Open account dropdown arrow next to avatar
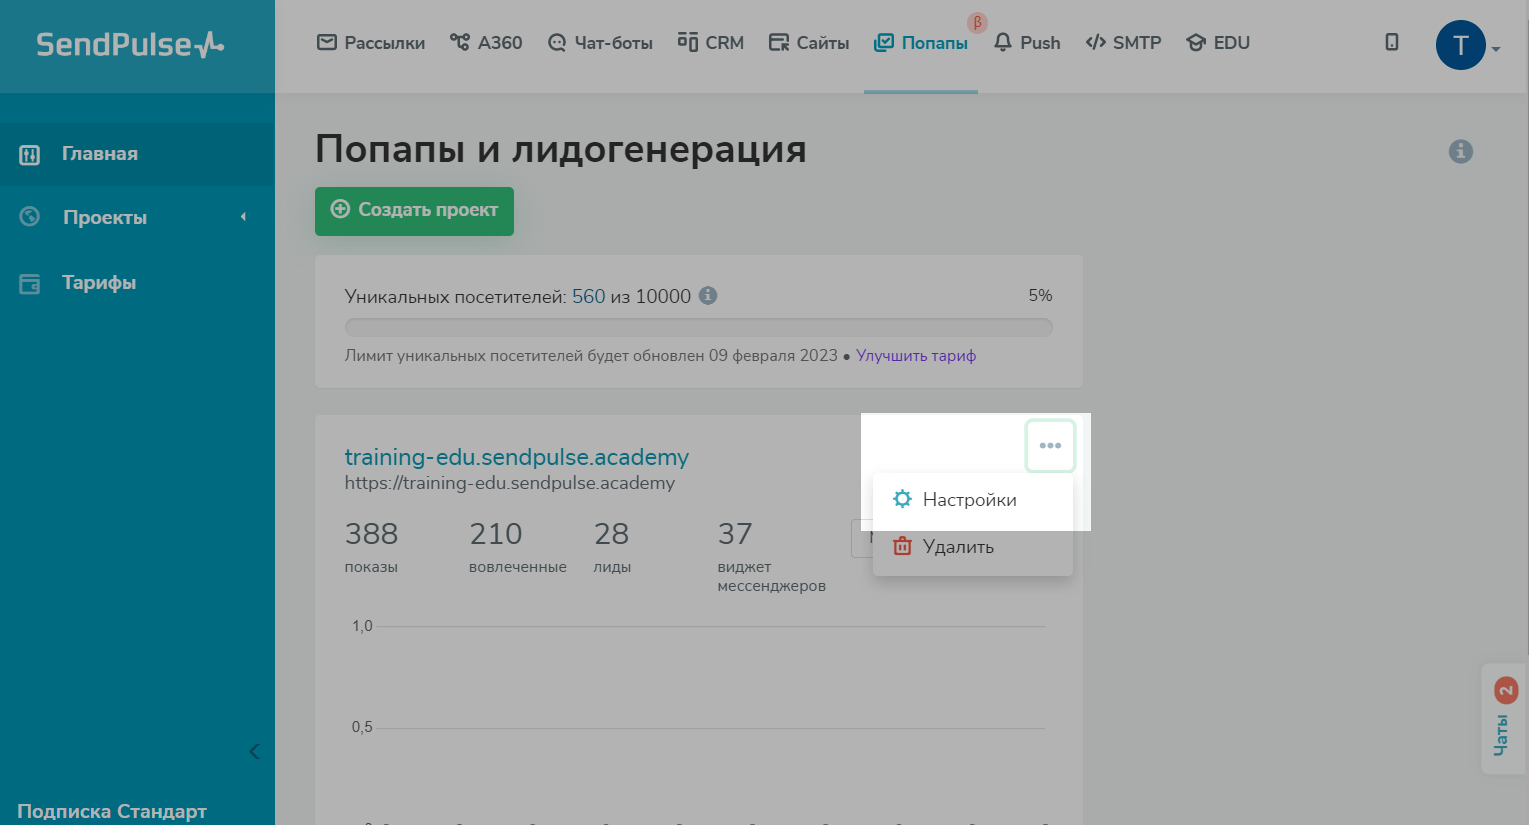This screenshot has width=1529, height=825. [1496, 49]
